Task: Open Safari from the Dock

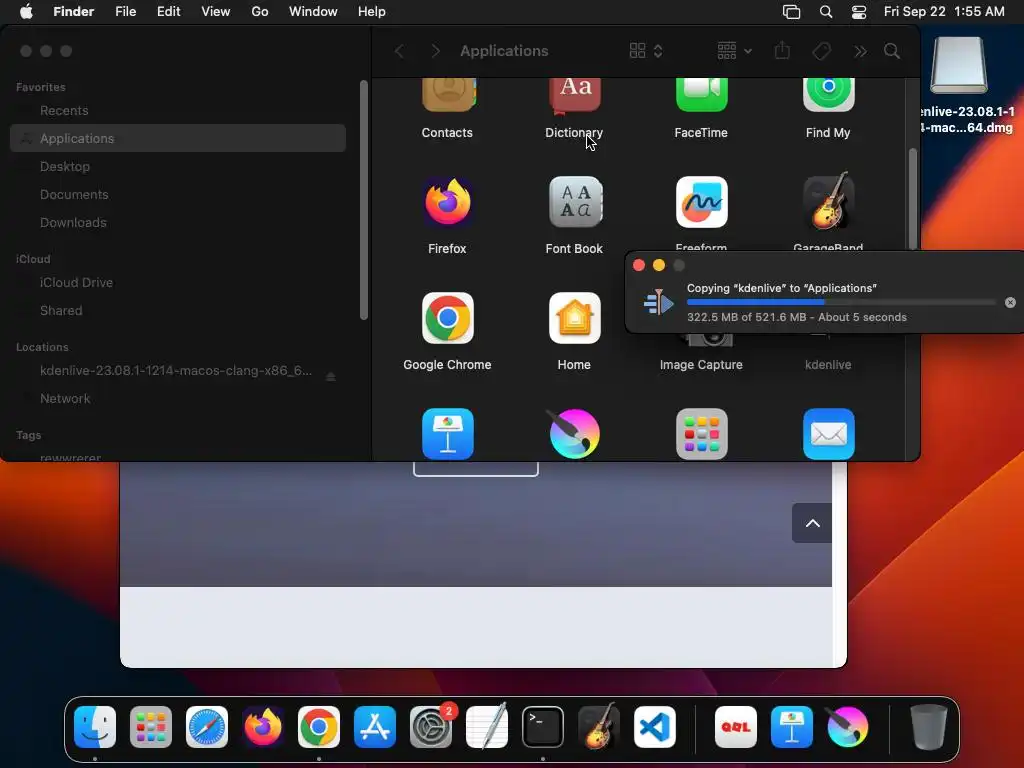Action: (207, 727)
